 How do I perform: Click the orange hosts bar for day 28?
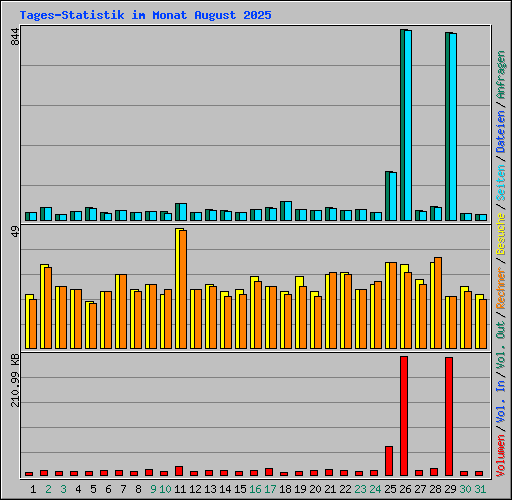click(438, 303)
